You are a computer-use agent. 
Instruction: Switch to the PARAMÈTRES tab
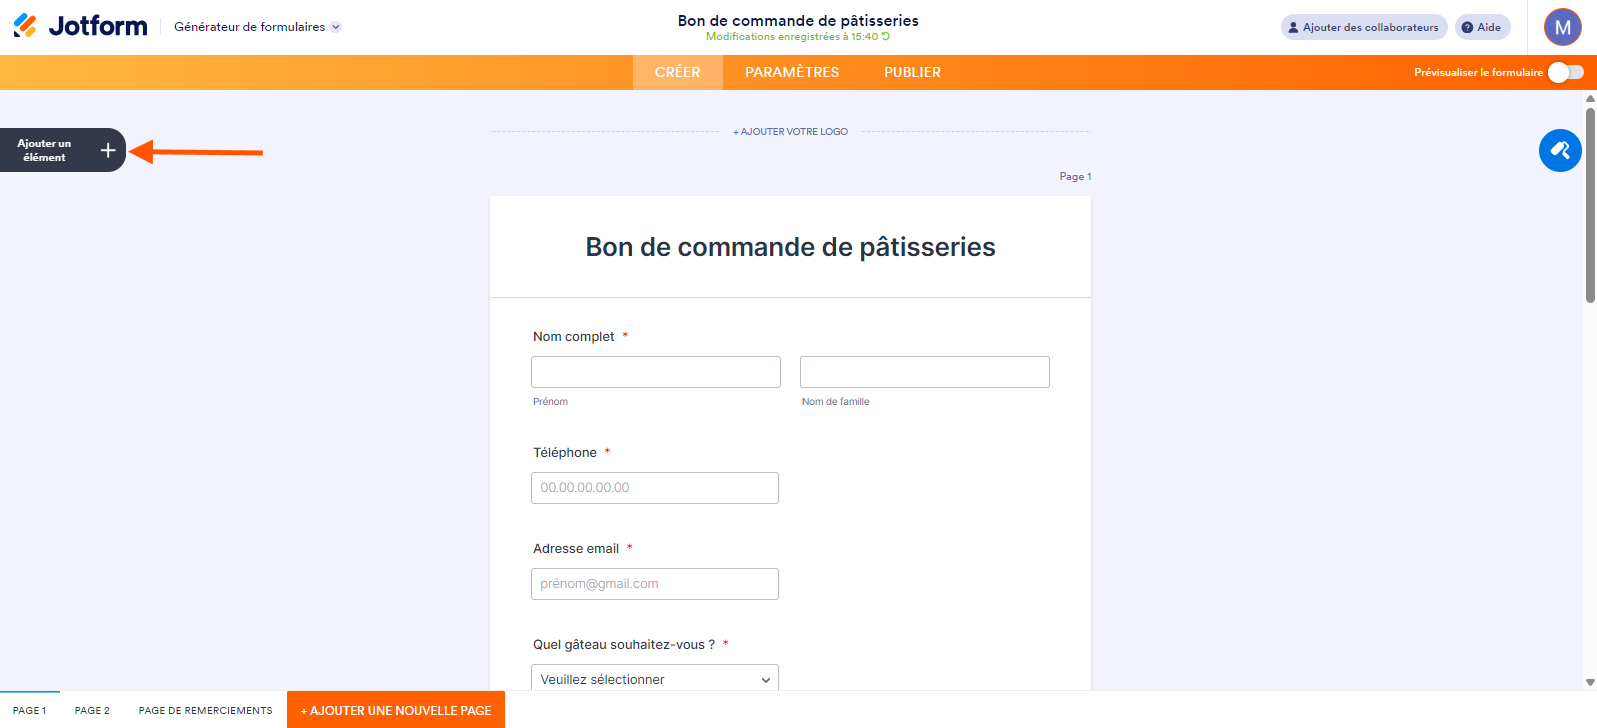(x=791, y=72)
